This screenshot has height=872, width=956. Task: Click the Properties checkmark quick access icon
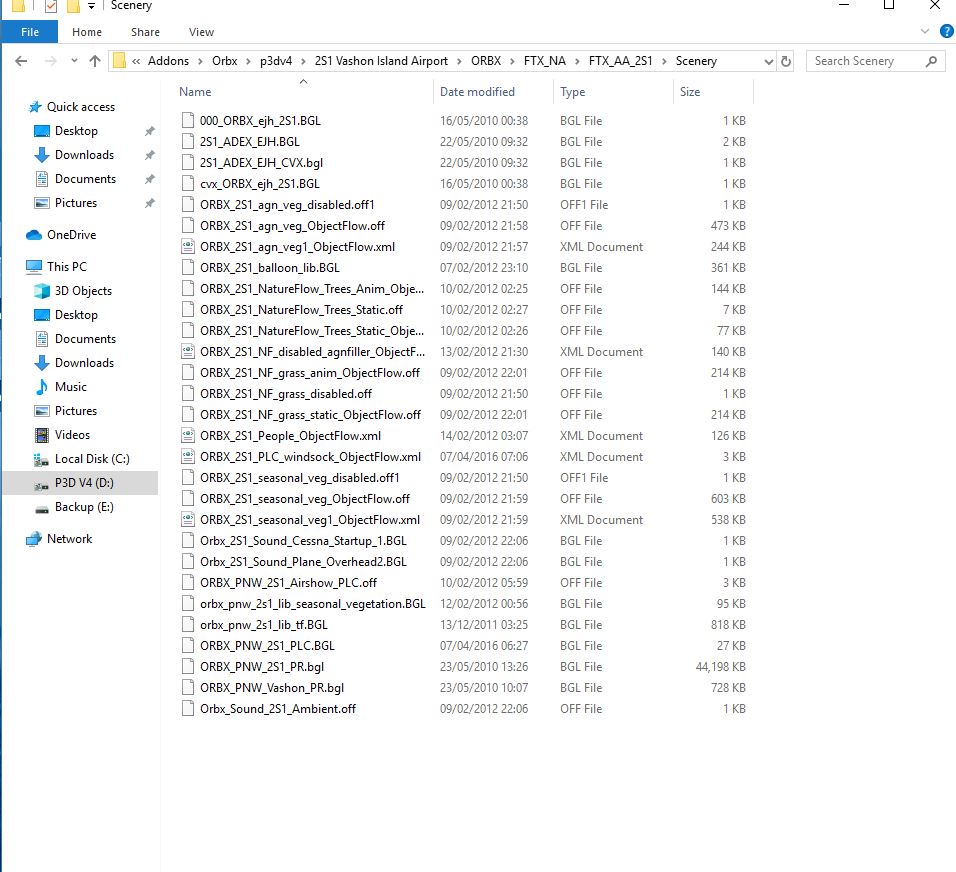click(x=51, y=6)
